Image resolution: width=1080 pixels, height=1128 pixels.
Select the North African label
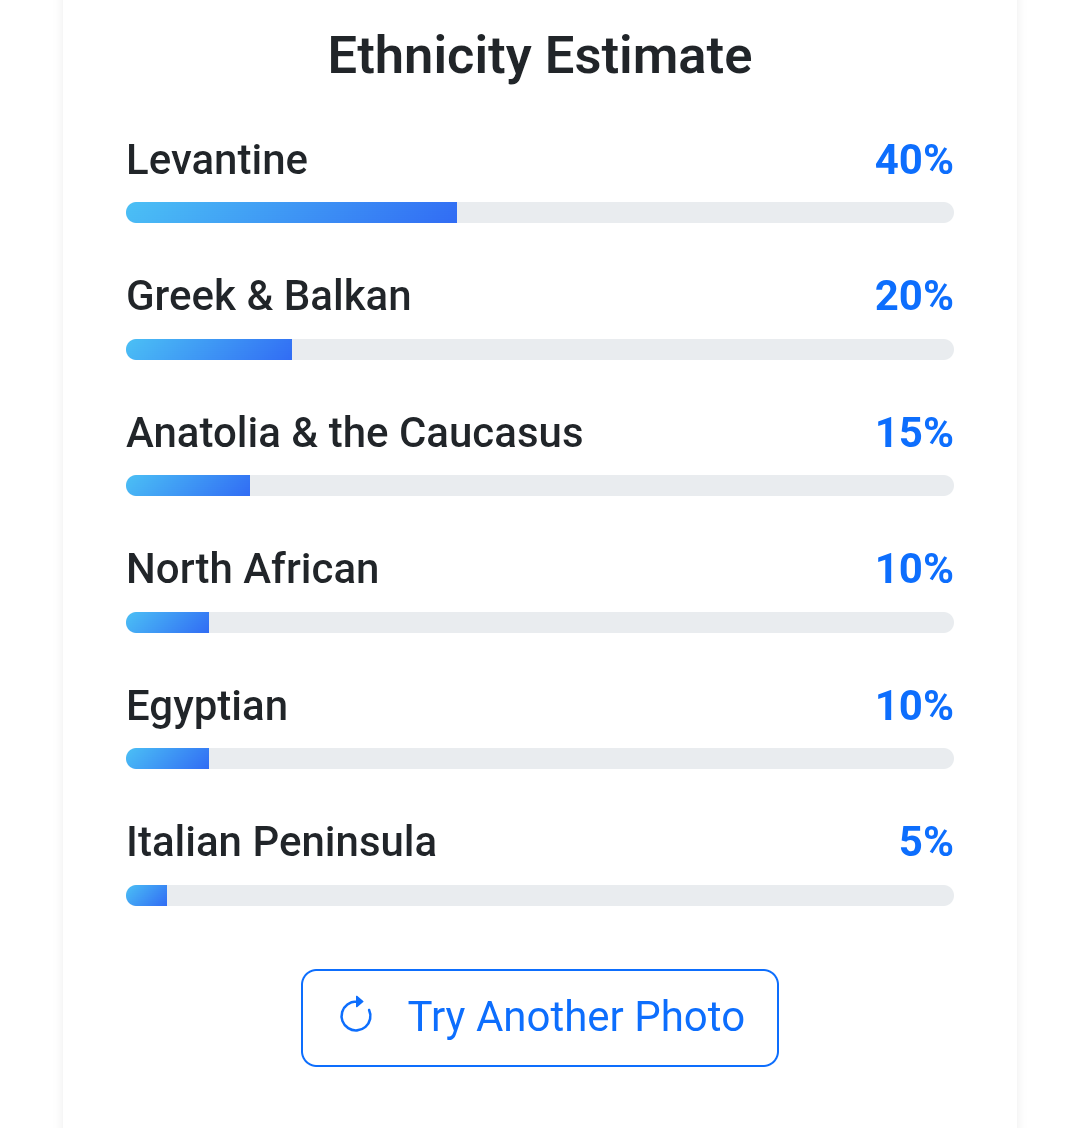[253, 569]
